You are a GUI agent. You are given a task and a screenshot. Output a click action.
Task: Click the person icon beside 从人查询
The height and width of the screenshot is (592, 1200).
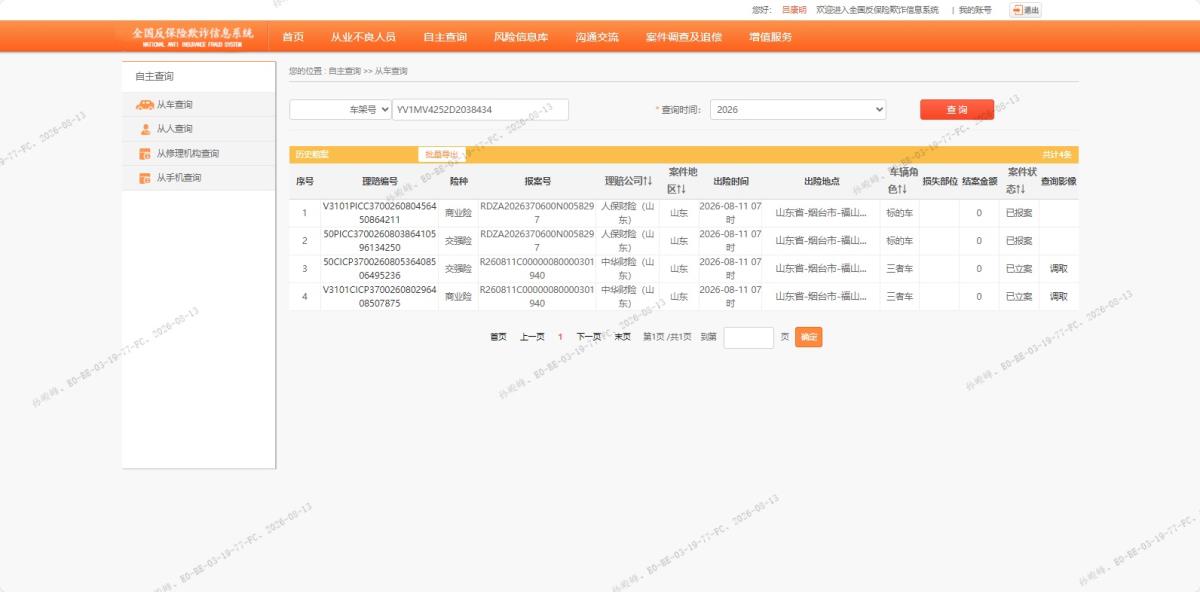145,129
